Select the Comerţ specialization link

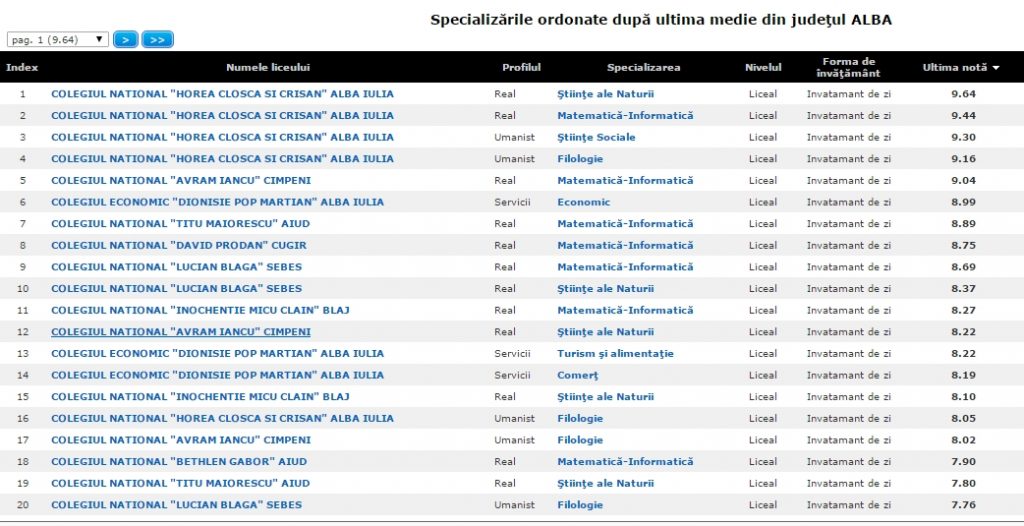click(x=578, y=375)
